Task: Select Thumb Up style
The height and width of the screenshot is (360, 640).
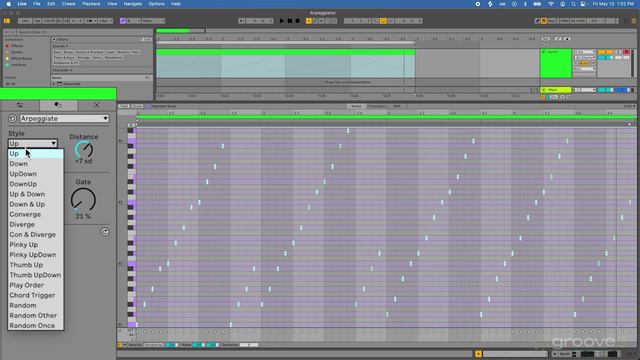Action: [36, 265]
